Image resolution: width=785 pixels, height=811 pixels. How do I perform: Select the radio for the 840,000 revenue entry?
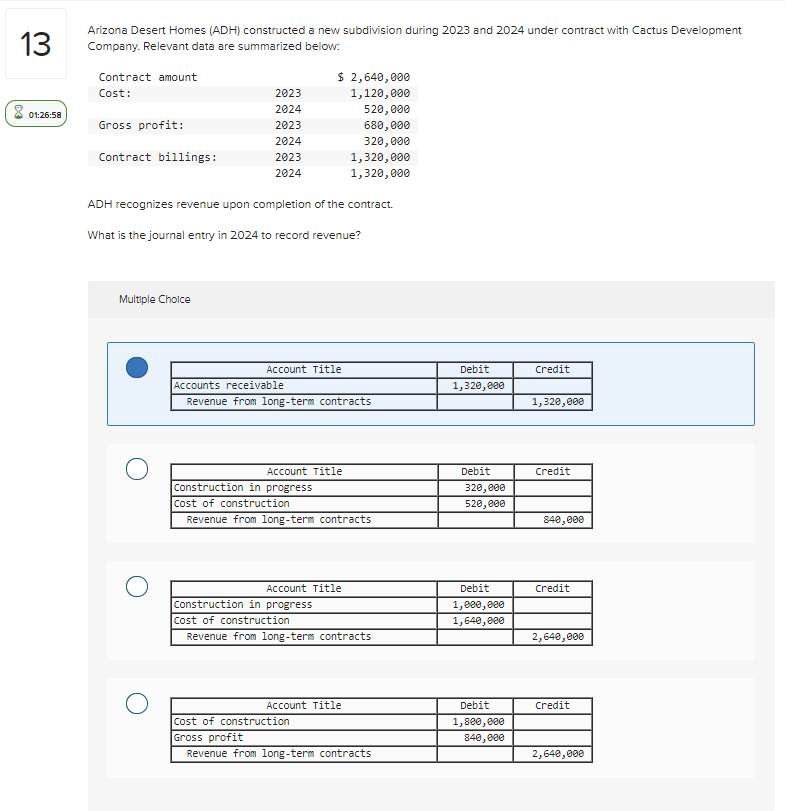137,469
